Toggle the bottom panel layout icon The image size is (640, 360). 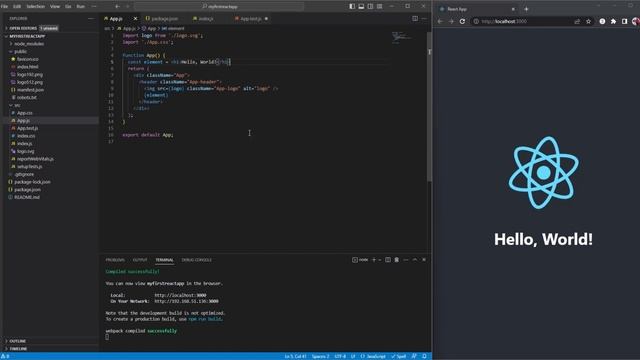pos(361,7)
